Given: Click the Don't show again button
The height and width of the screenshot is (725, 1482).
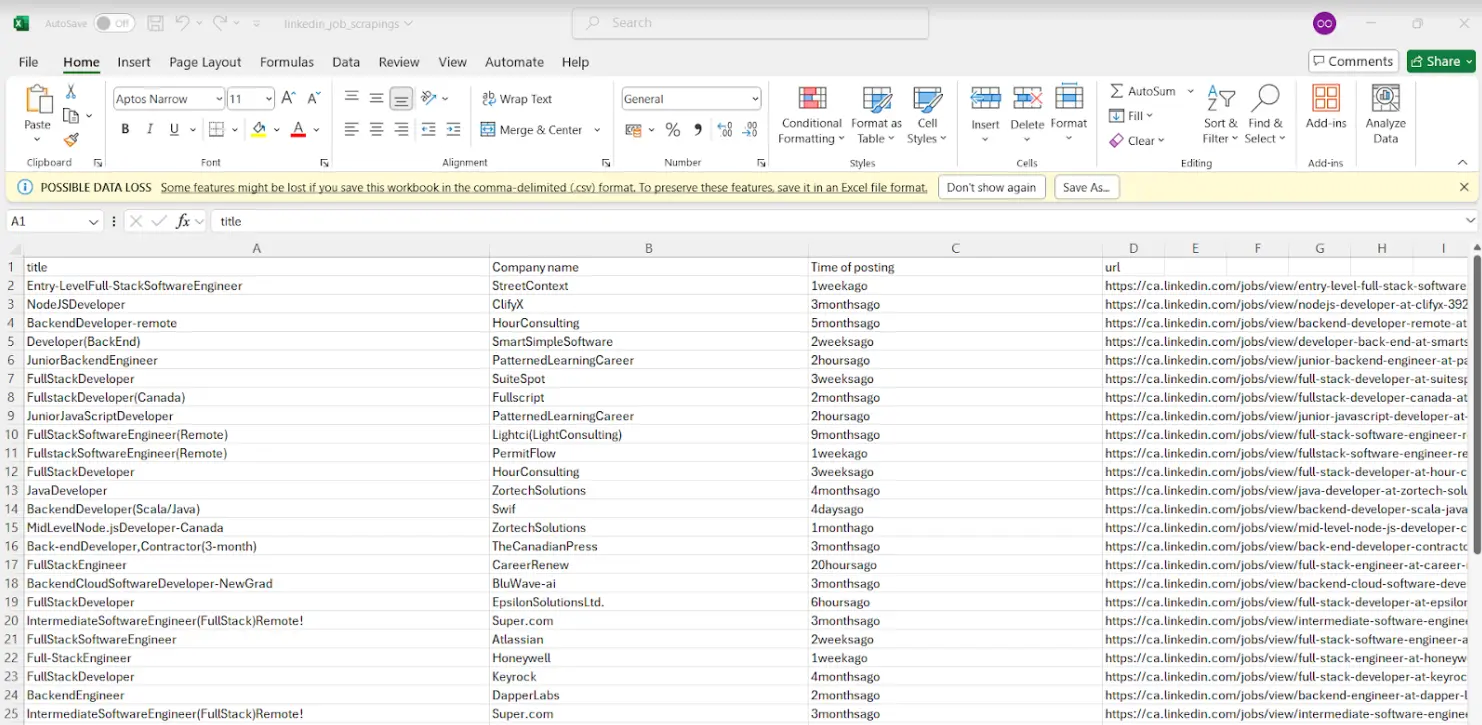Looking at the screenshot, I should point(991,186).
